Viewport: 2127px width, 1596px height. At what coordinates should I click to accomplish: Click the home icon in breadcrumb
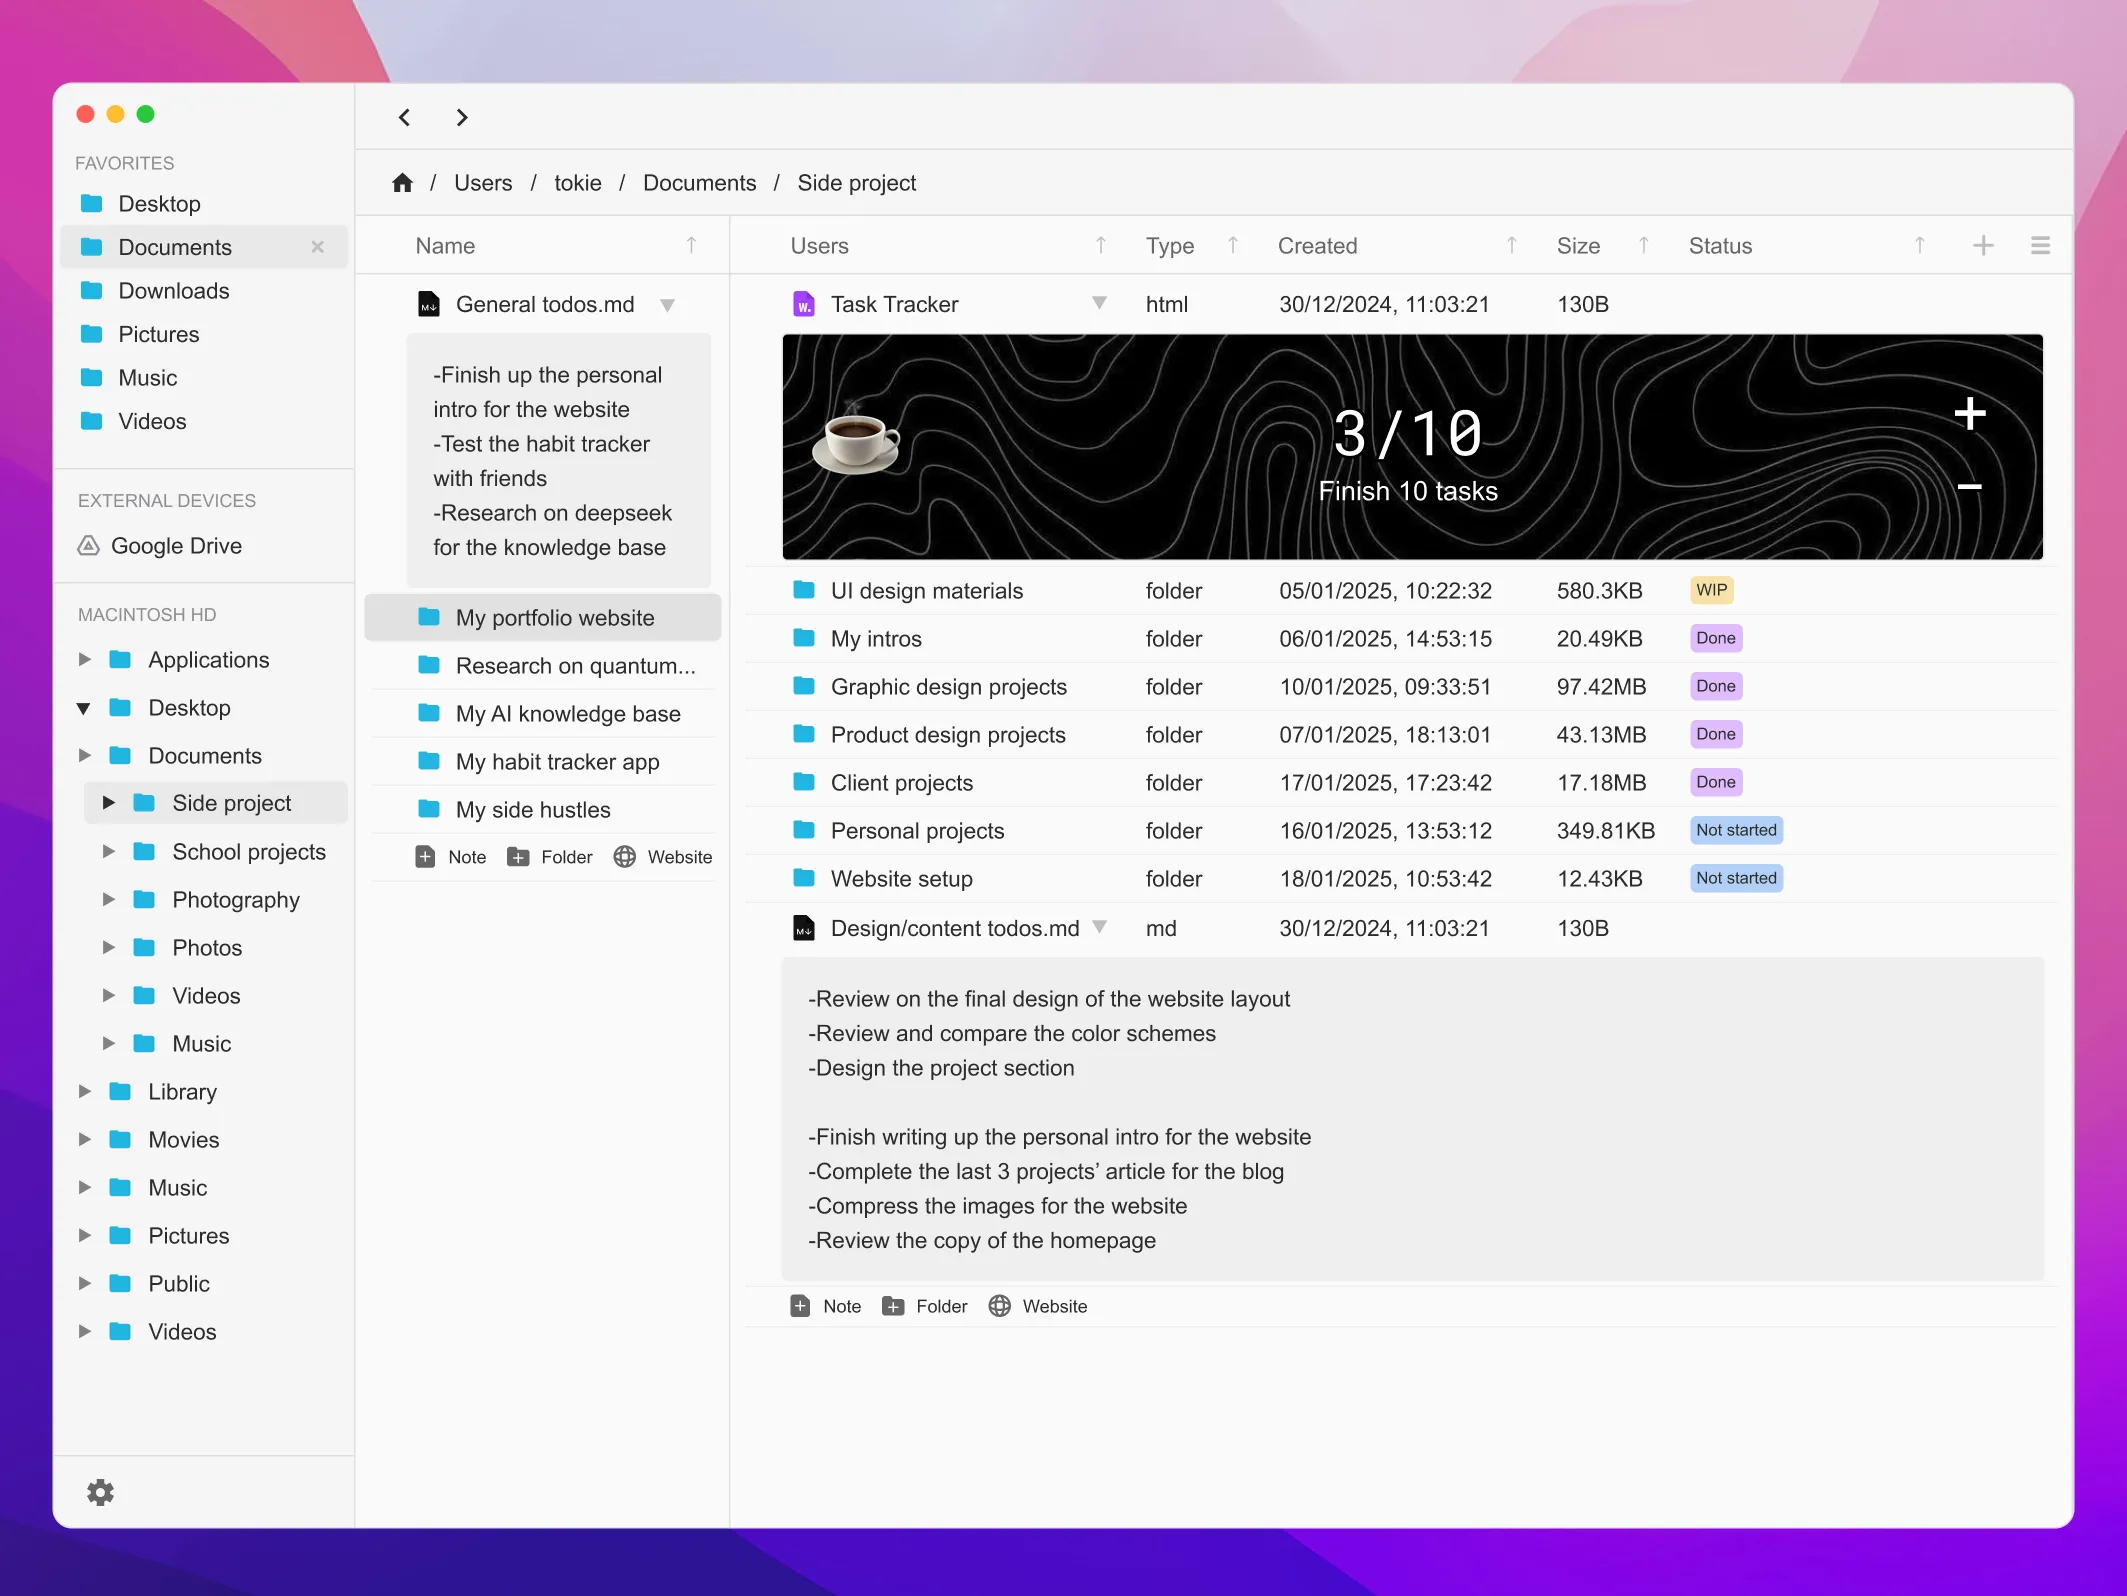click(402, 183)
